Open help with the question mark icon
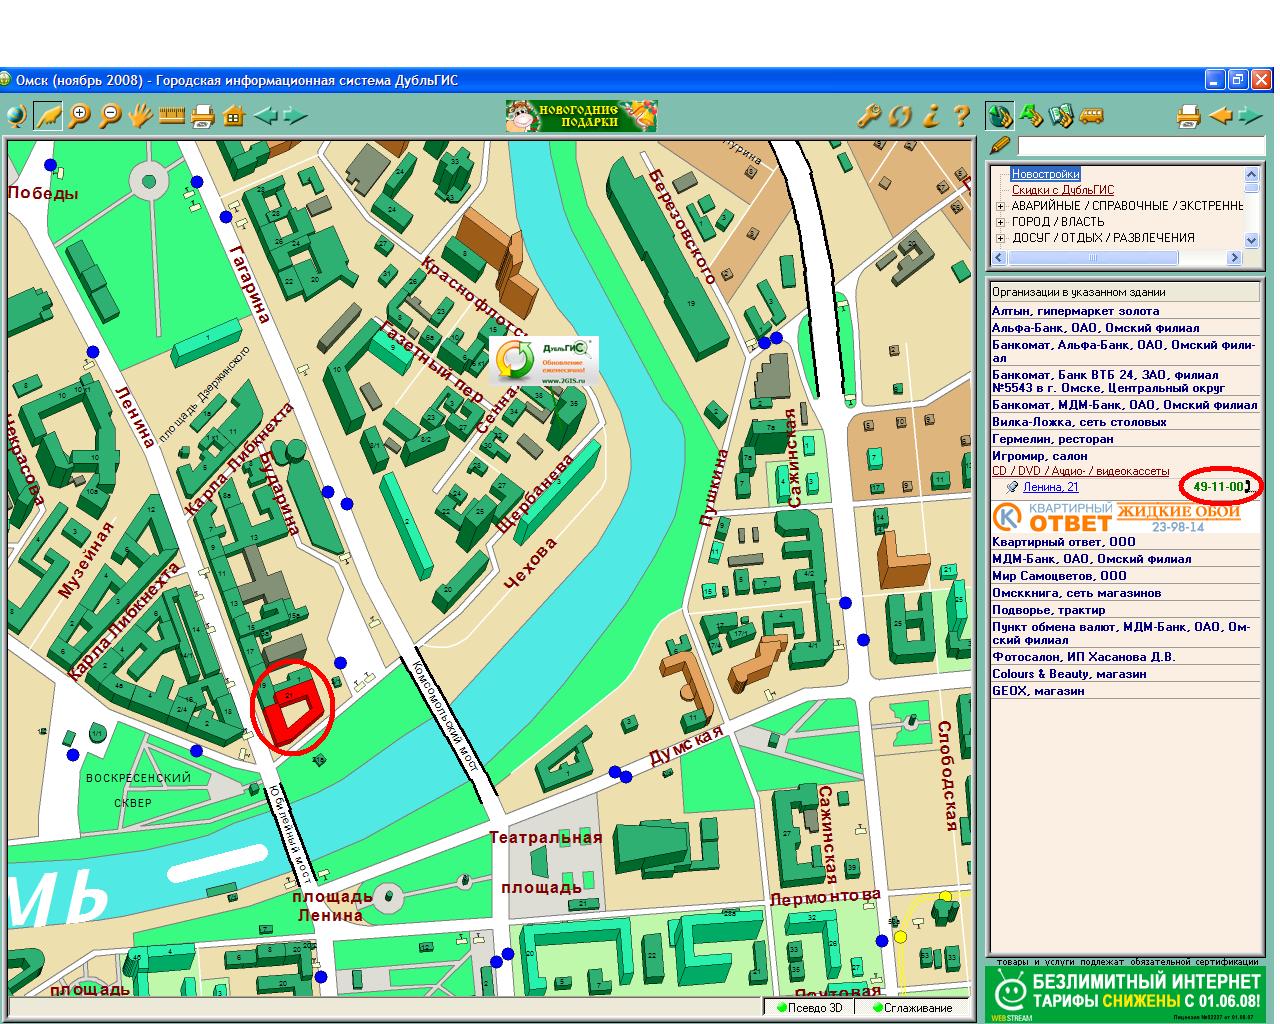 pos(961,116)
